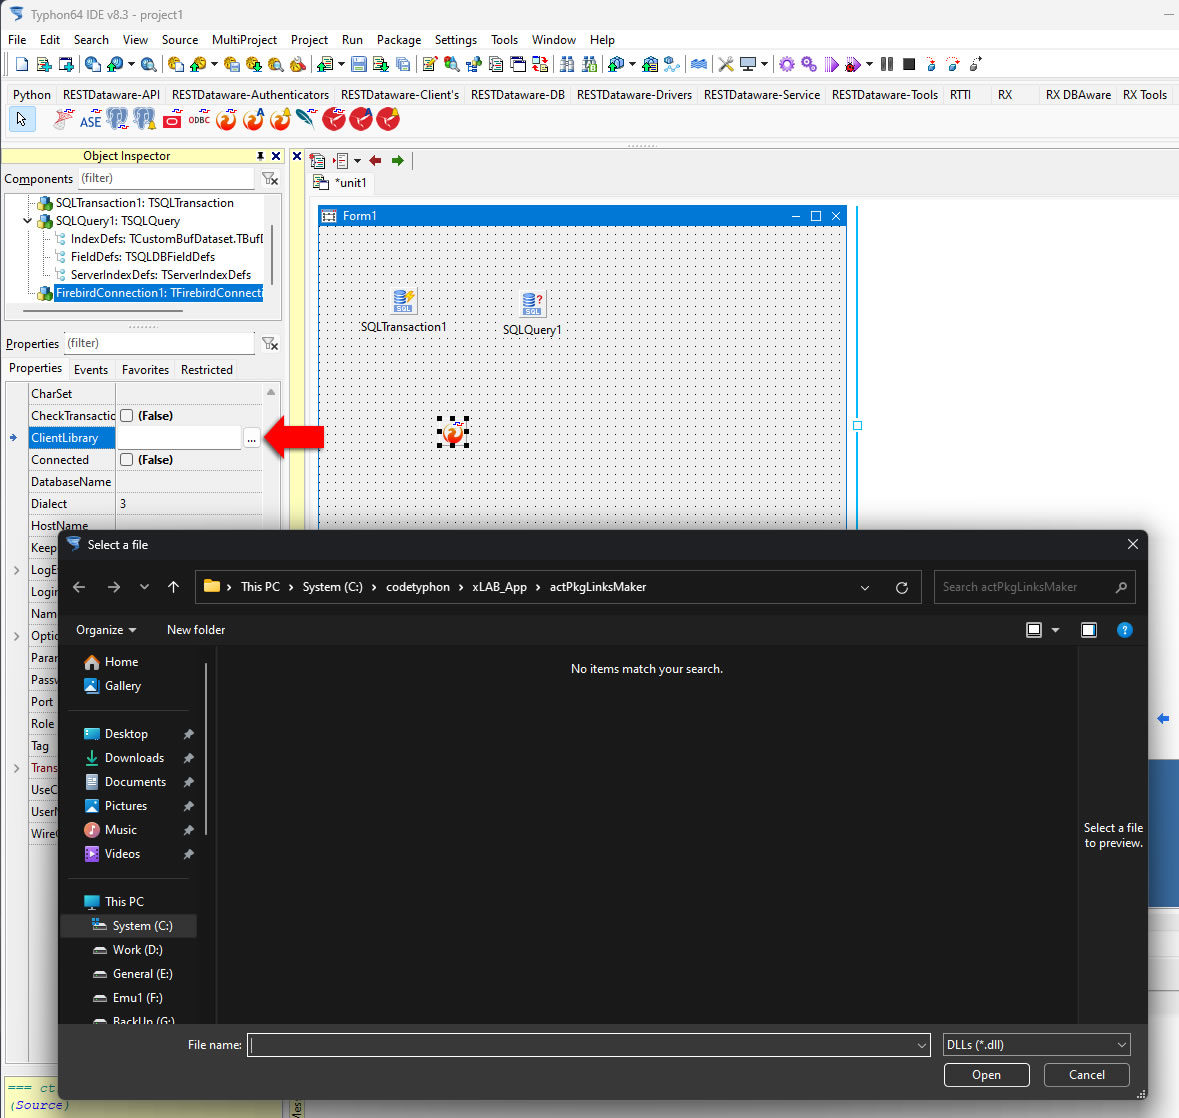This screenshot has width=1179, height=1118.
Task: Click the help icon in file dialog
Action: (1124, 630)
